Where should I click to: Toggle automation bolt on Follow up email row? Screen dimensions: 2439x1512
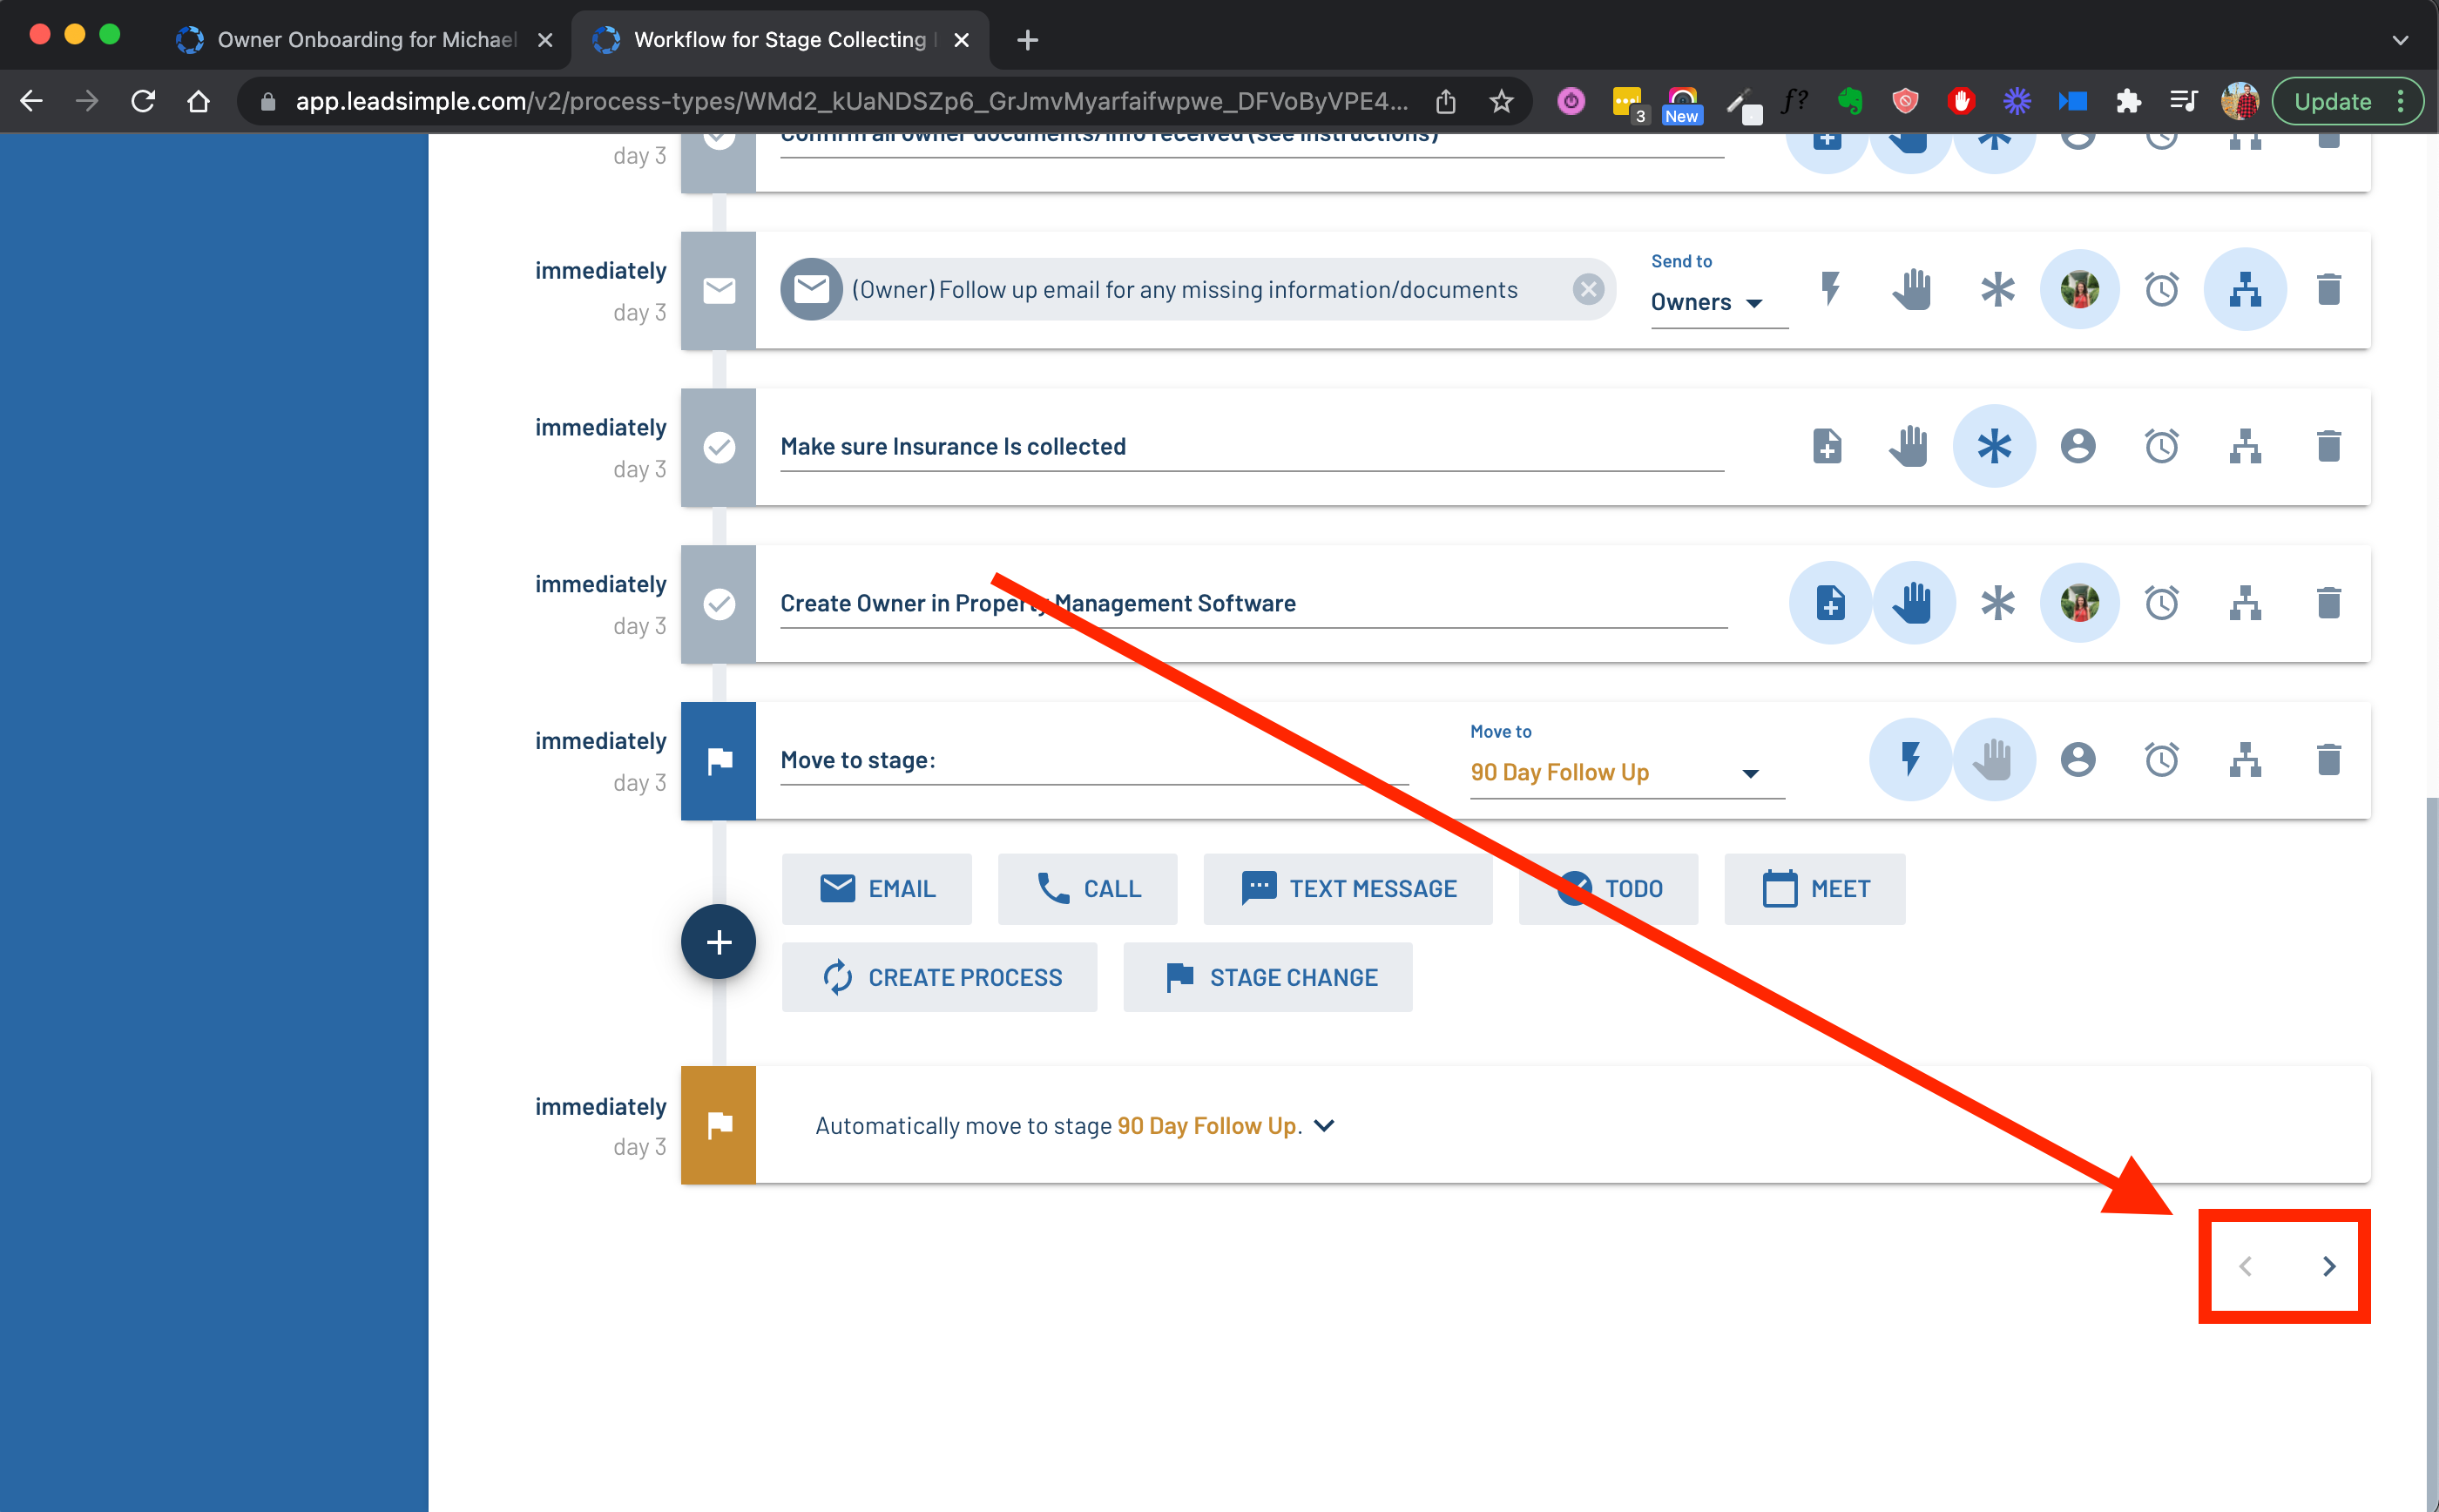(x=1830, y=289)
